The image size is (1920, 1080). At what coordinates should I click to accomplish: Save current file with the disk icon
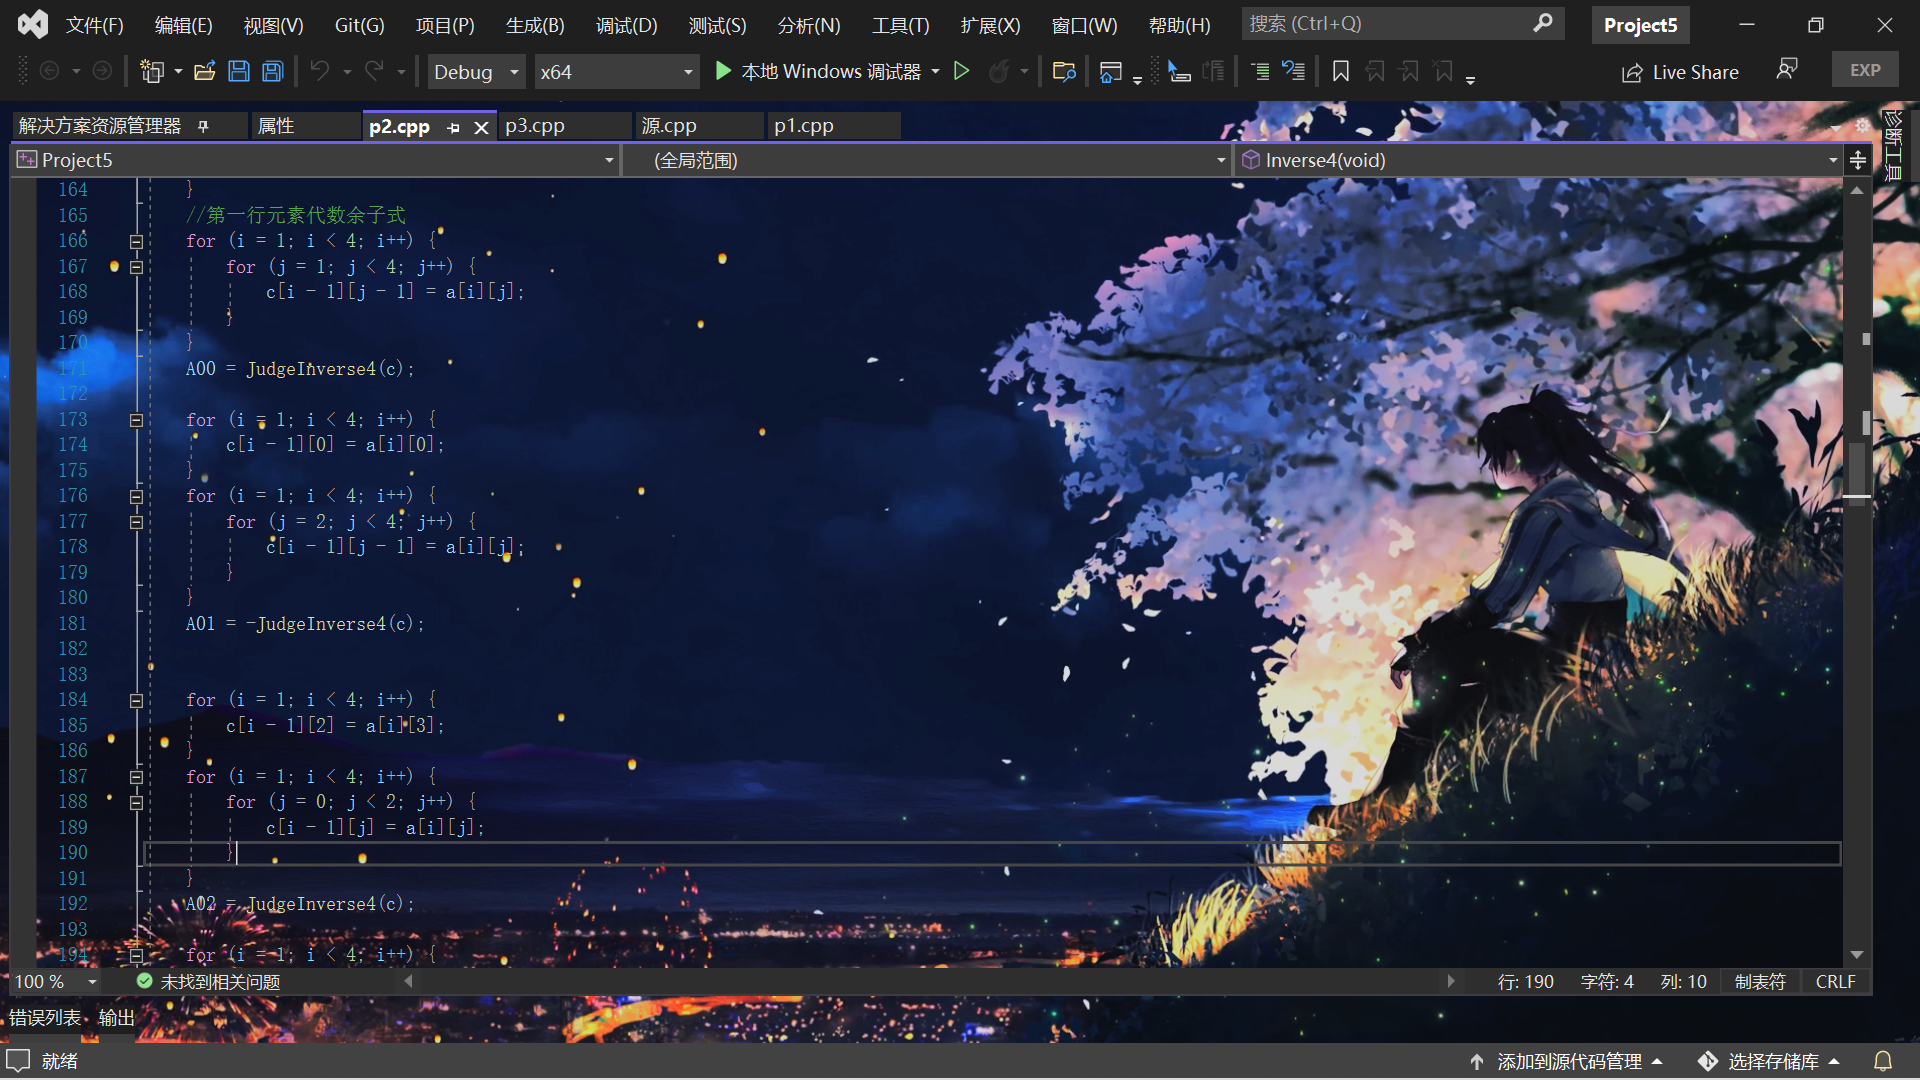coord(238,71)
